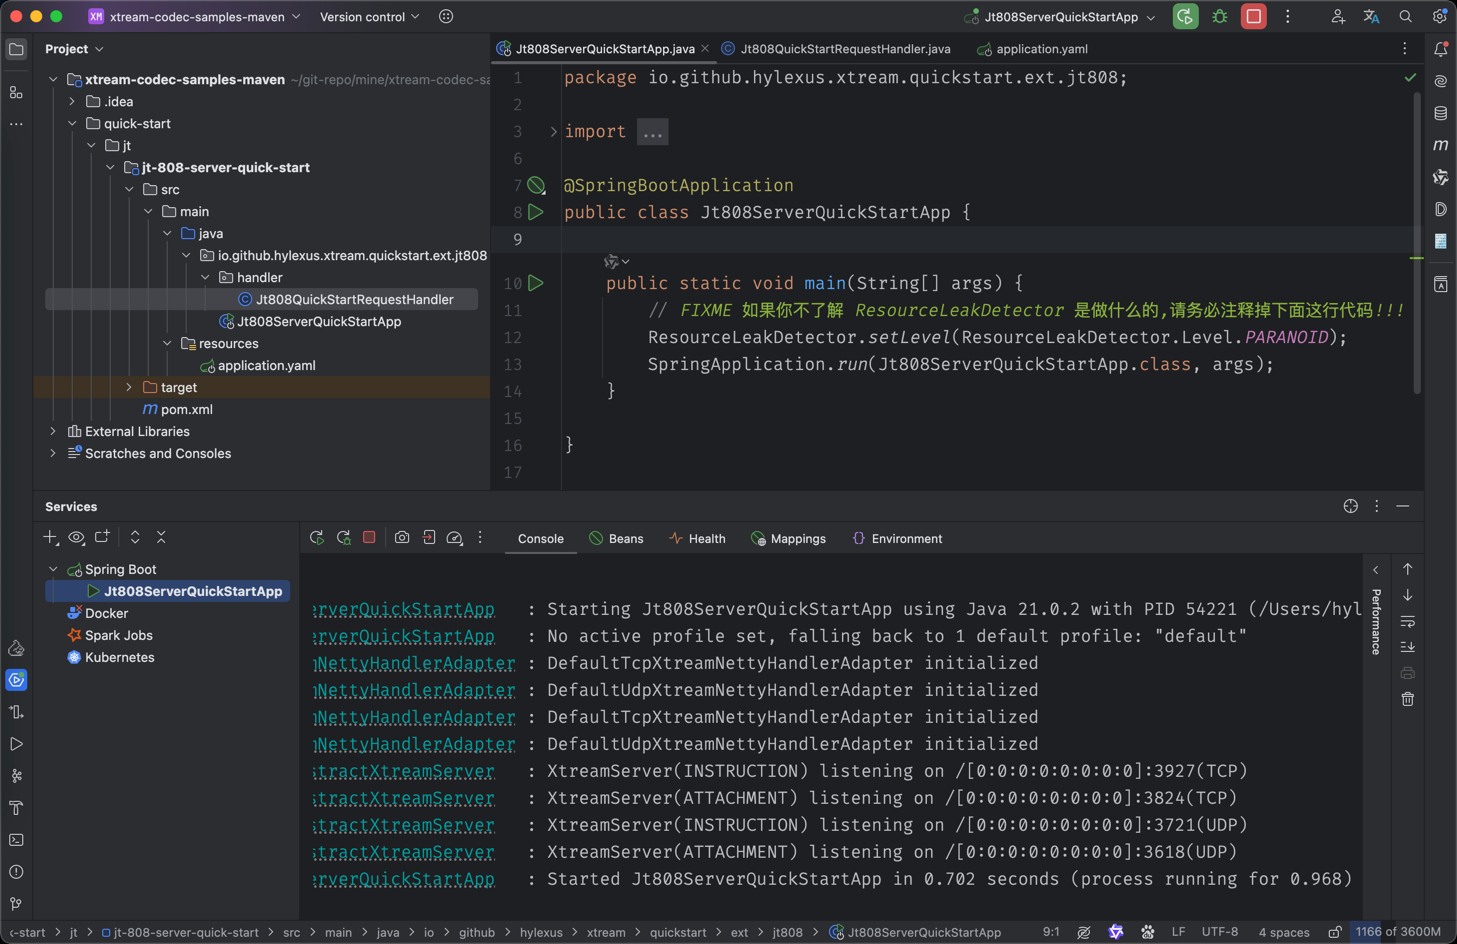
Task: Expand Scratches and Consoles node
Action: (x=53, y=453)
